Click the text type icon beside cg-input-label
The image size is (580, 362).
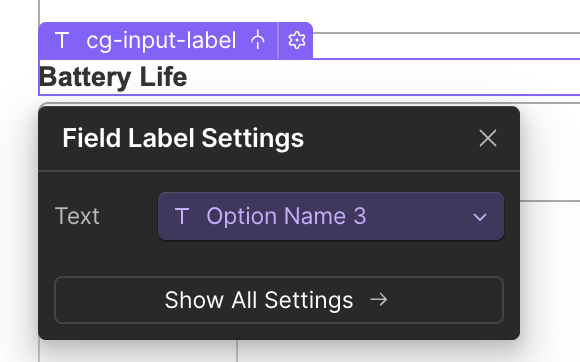pyautogui.click(x=62, y=40)
